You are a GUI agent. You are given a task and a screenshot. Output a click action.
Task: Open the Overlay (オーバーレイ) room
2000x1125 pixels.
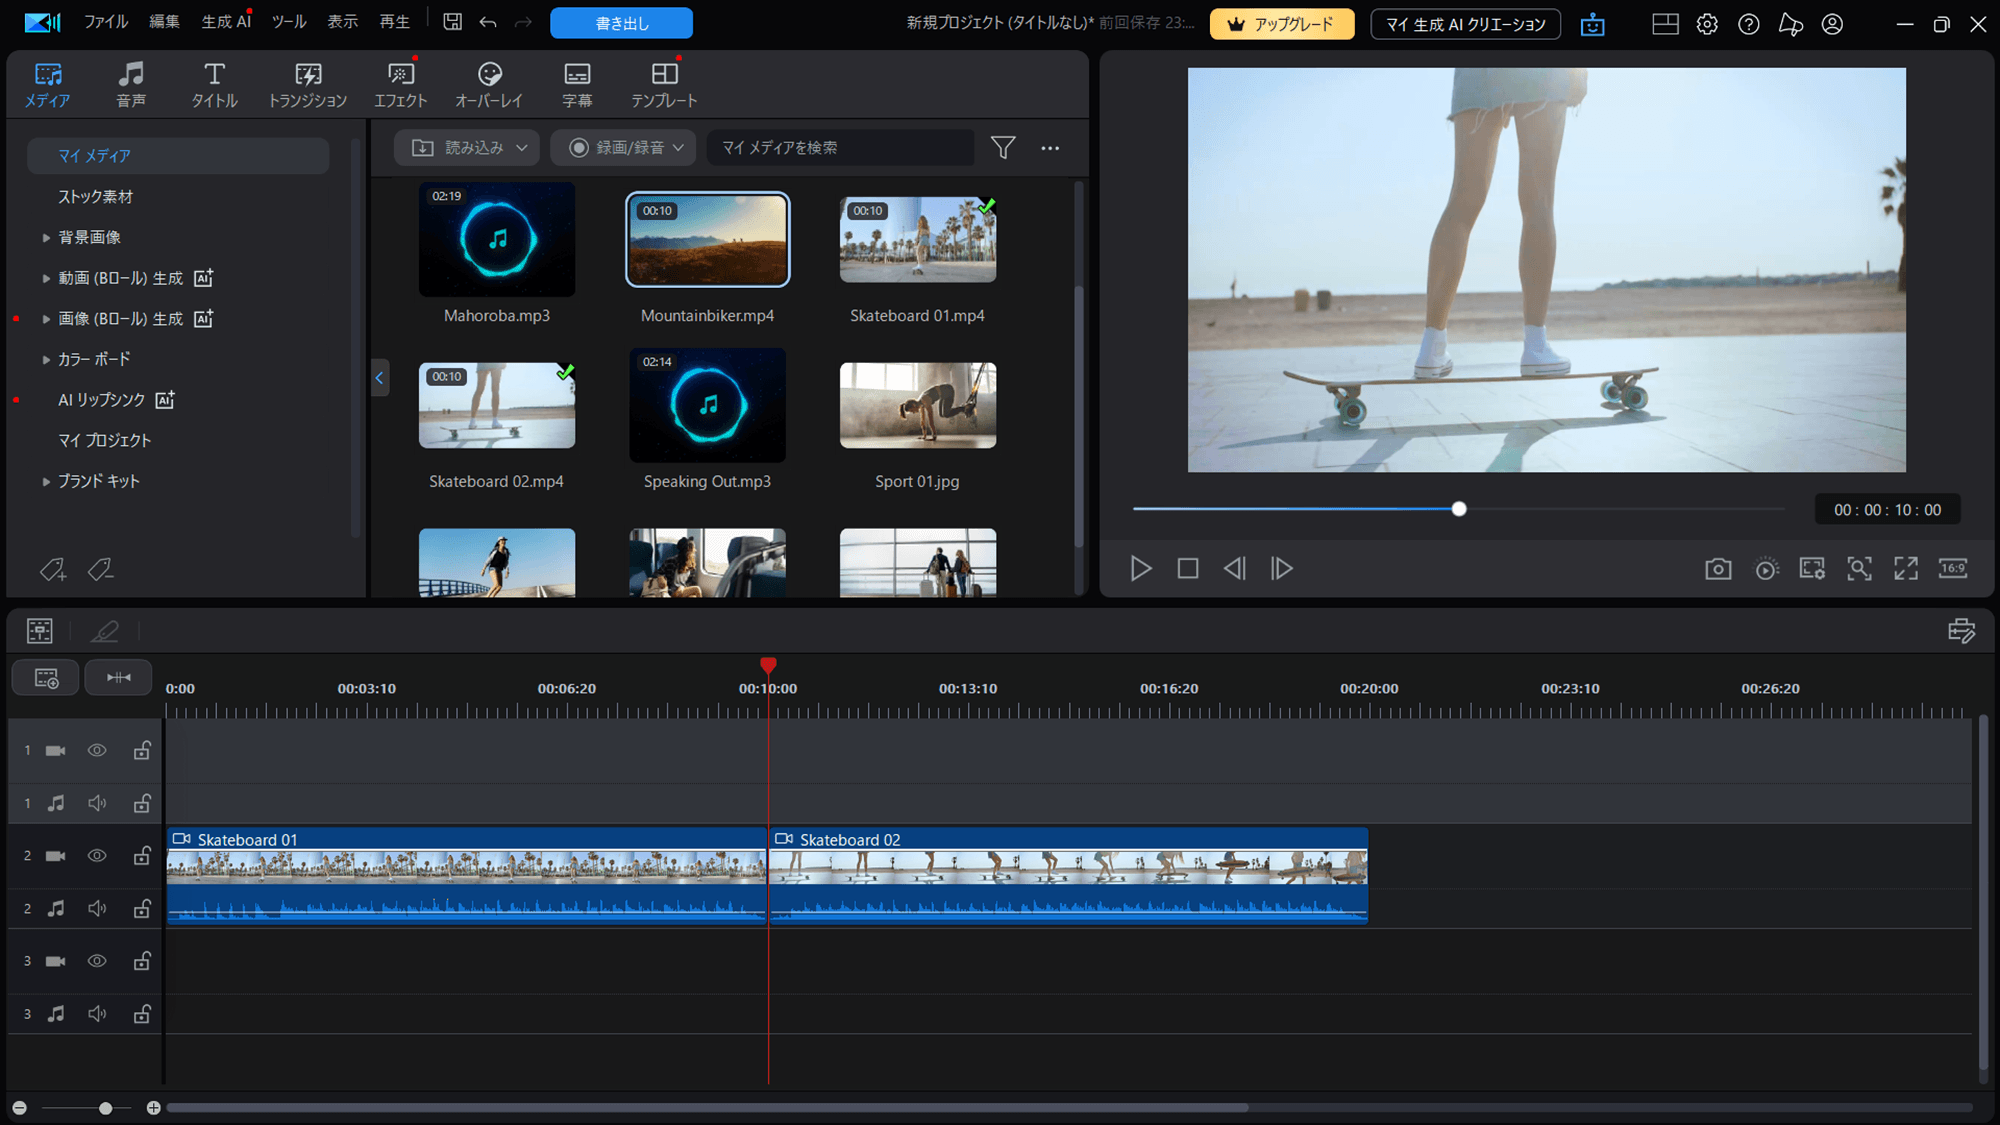pyautogui.click(x=489, y=84)
